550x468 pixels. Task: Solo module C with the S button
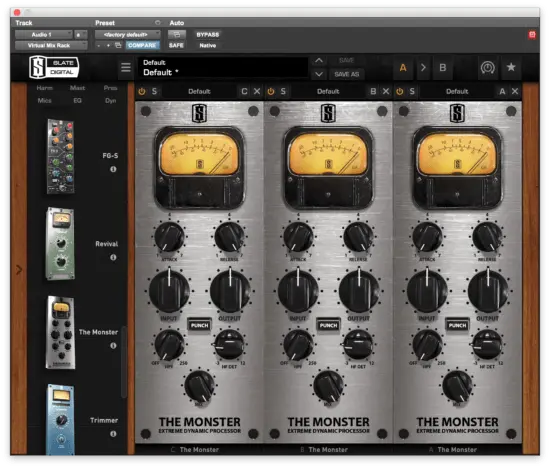[x=154, y=92]
